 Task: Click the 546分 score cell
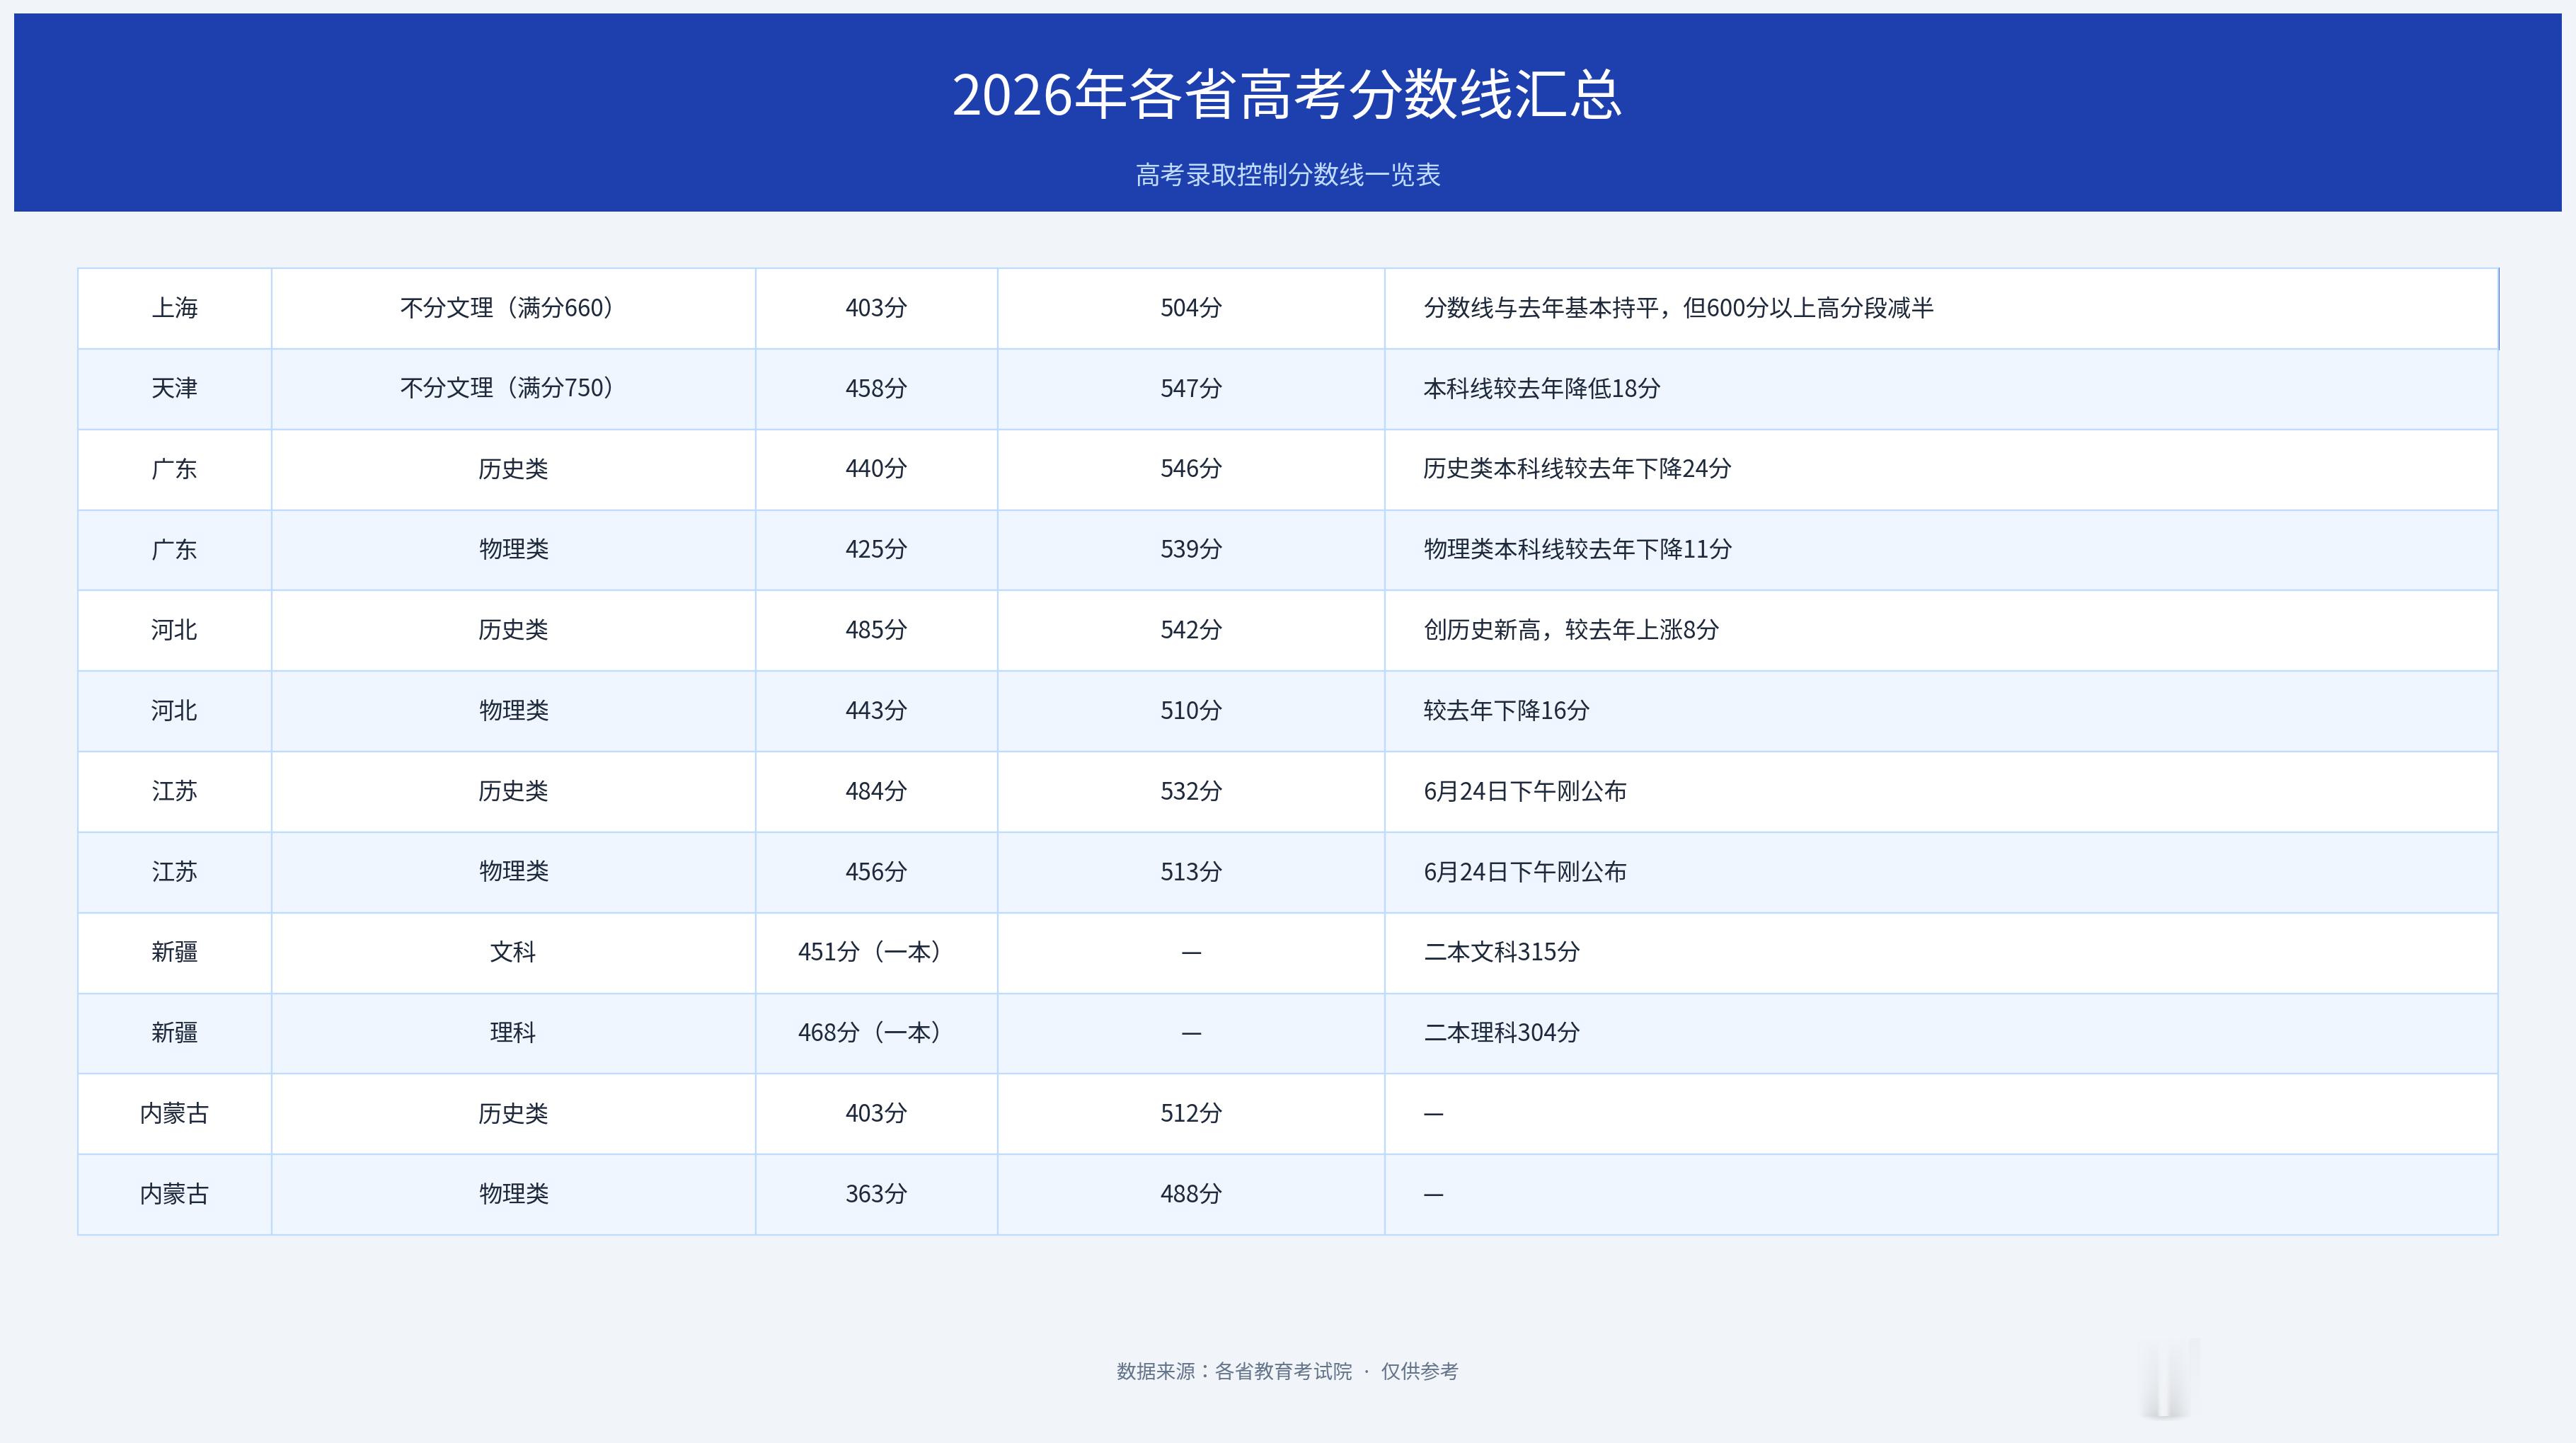point(1191,469)
